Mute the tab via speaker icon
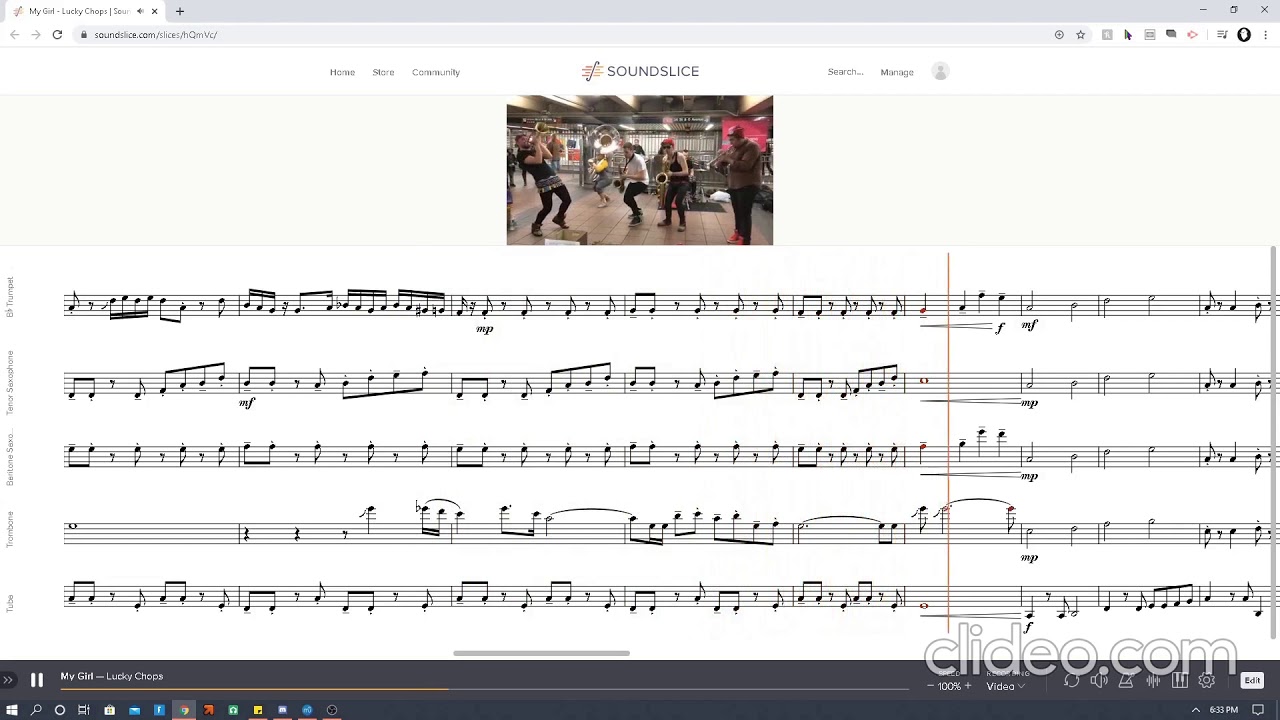This screenshot has width=1280, height=720. (x=140, y=11)
